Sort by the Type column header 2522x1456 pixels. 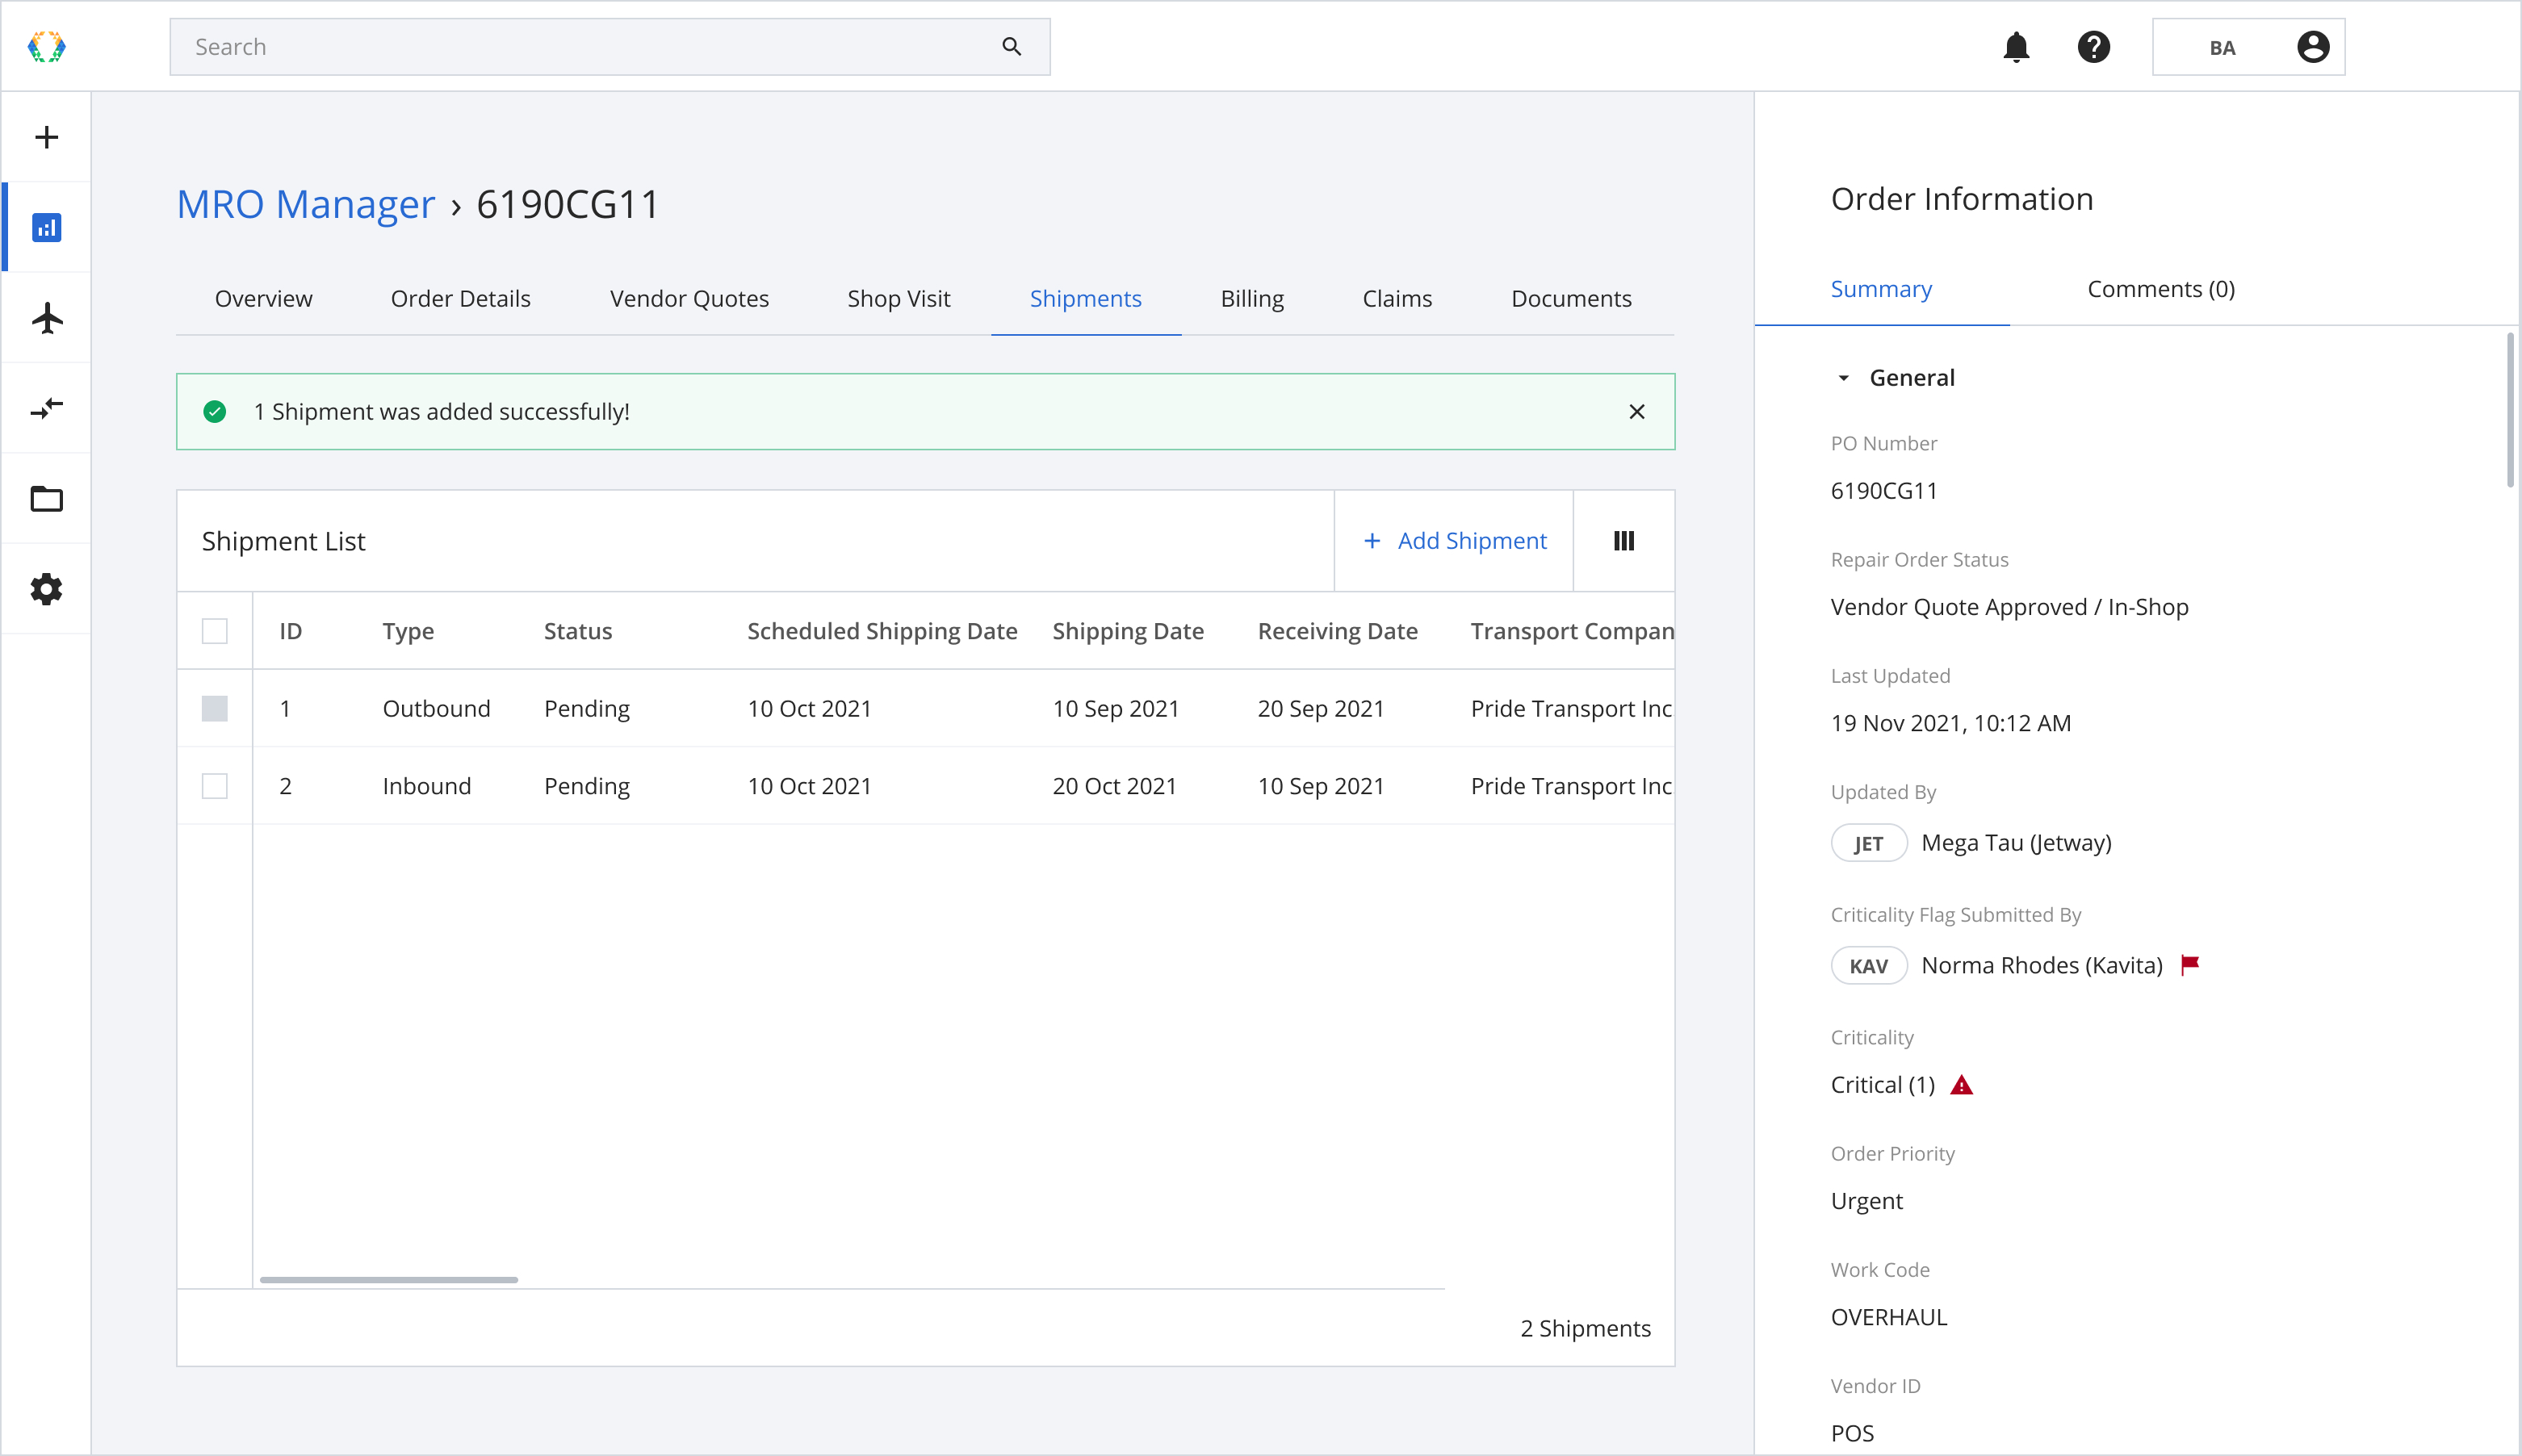tap(408, 631)
